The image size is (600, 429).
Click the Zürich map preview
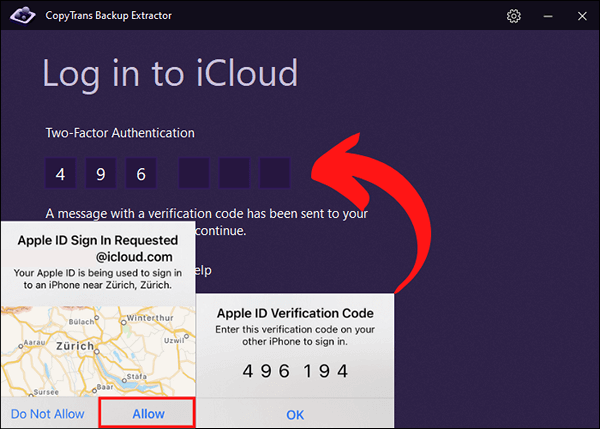click(x=98, y=351)
